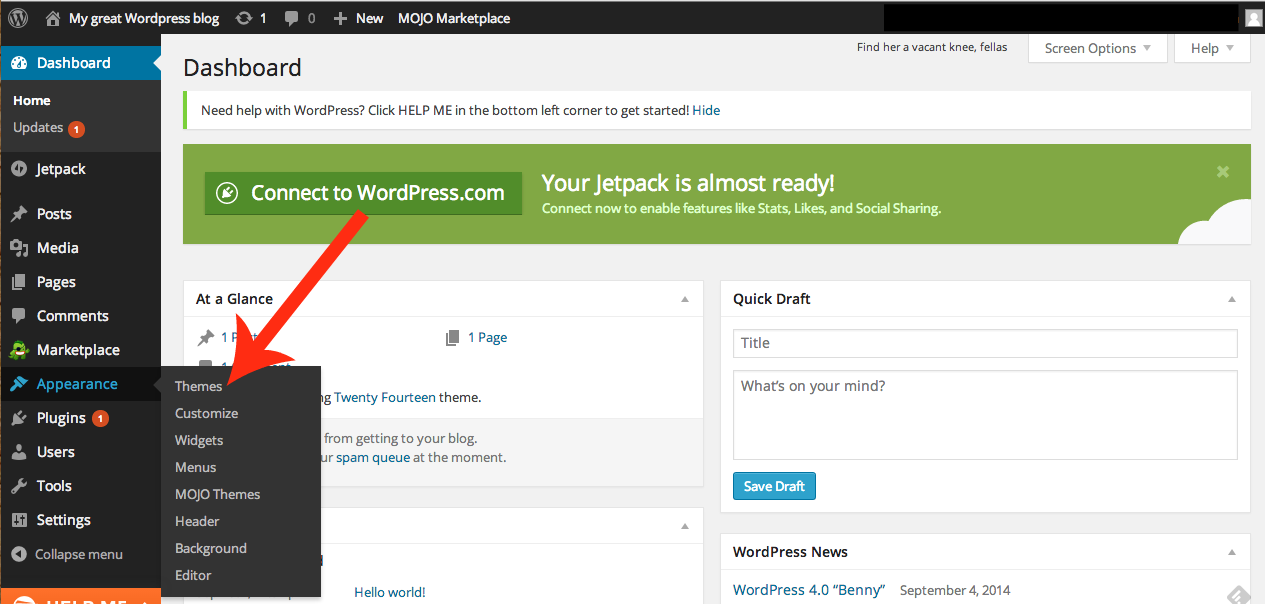Image resolution: width=1265 pixels, height=604 pixels.
Task: Click the Users person icon in sidebar
Action: point(18,452)
